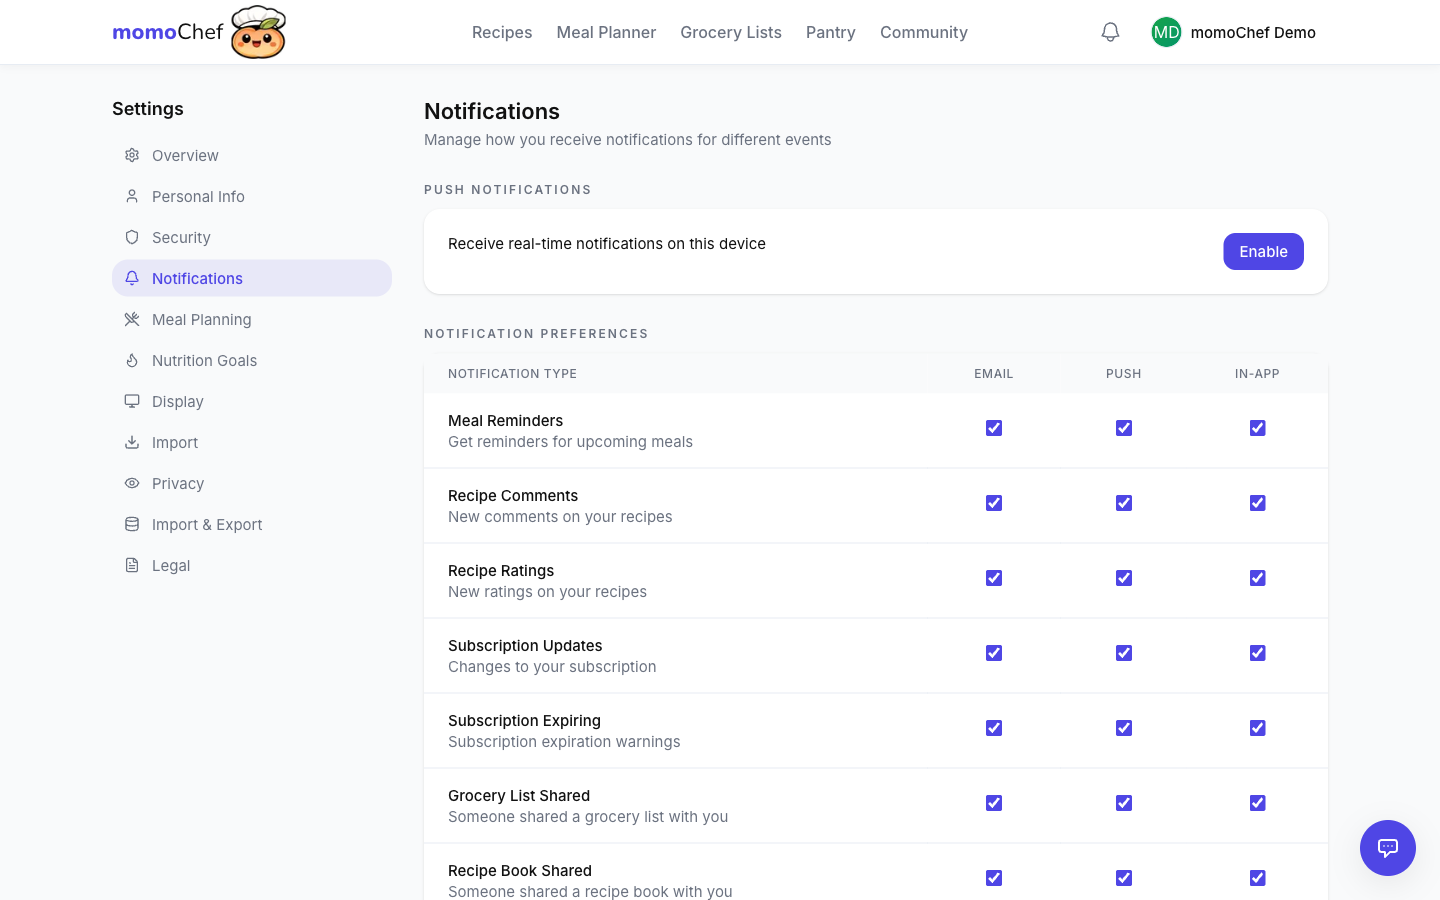This screenshot has height=900, width=1440.
Task: Go to Security settings
Action: coord(252,237)
